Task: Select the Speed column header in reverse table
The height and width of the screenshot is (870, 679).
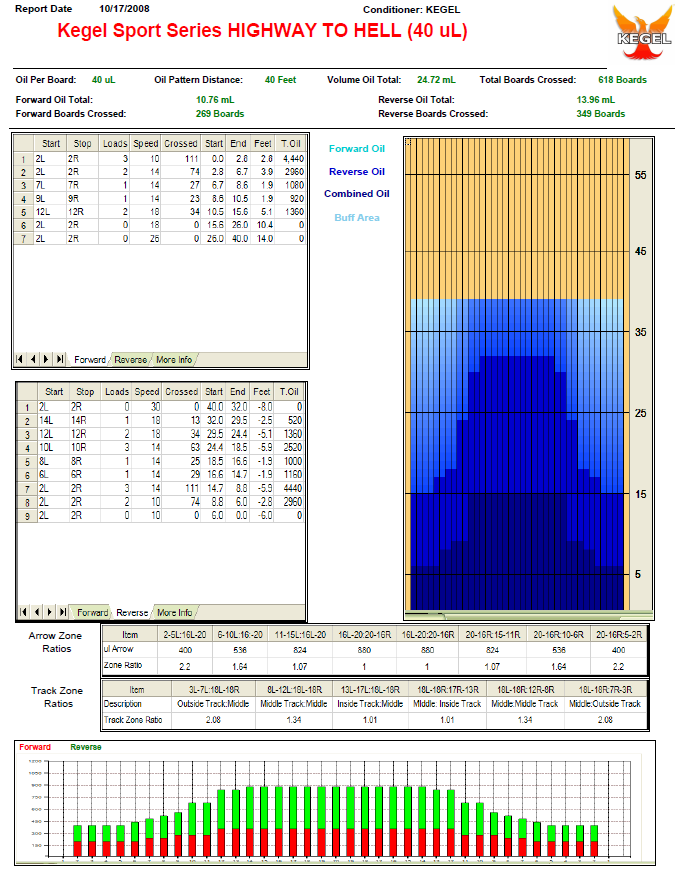Action: (x=147, y=391)
